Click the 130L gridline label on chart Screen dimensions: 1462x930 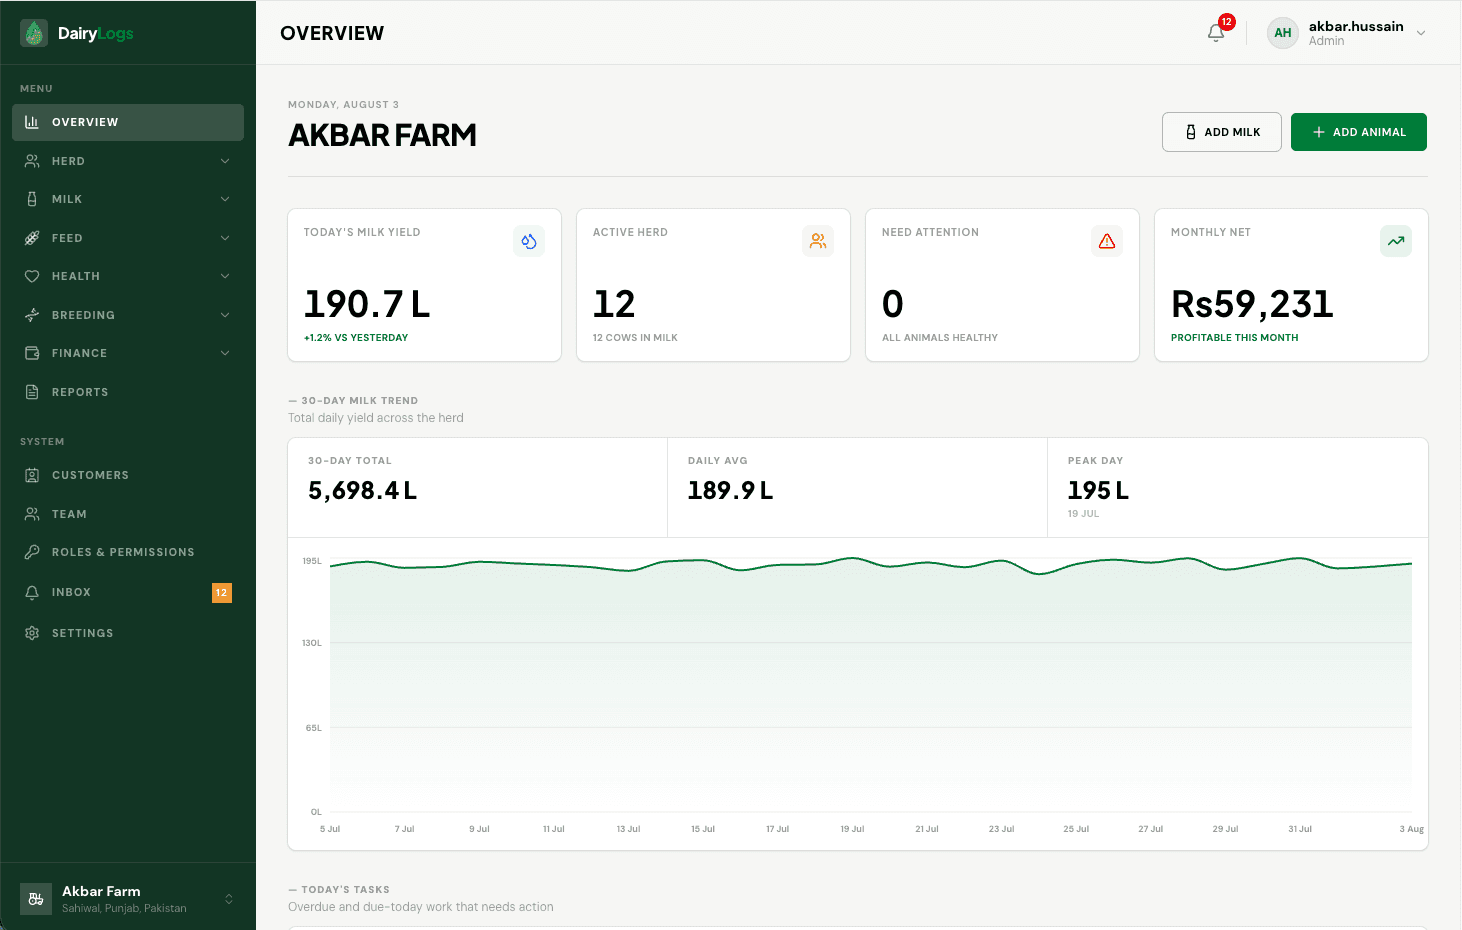tap(312, 643)
